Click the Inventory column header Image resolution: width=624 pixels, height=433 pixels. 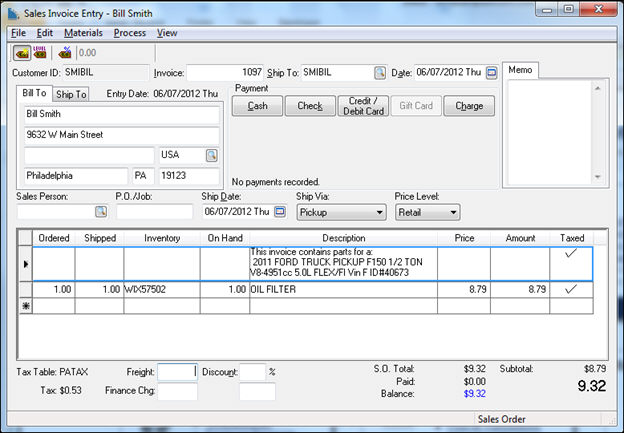point(162,238)
